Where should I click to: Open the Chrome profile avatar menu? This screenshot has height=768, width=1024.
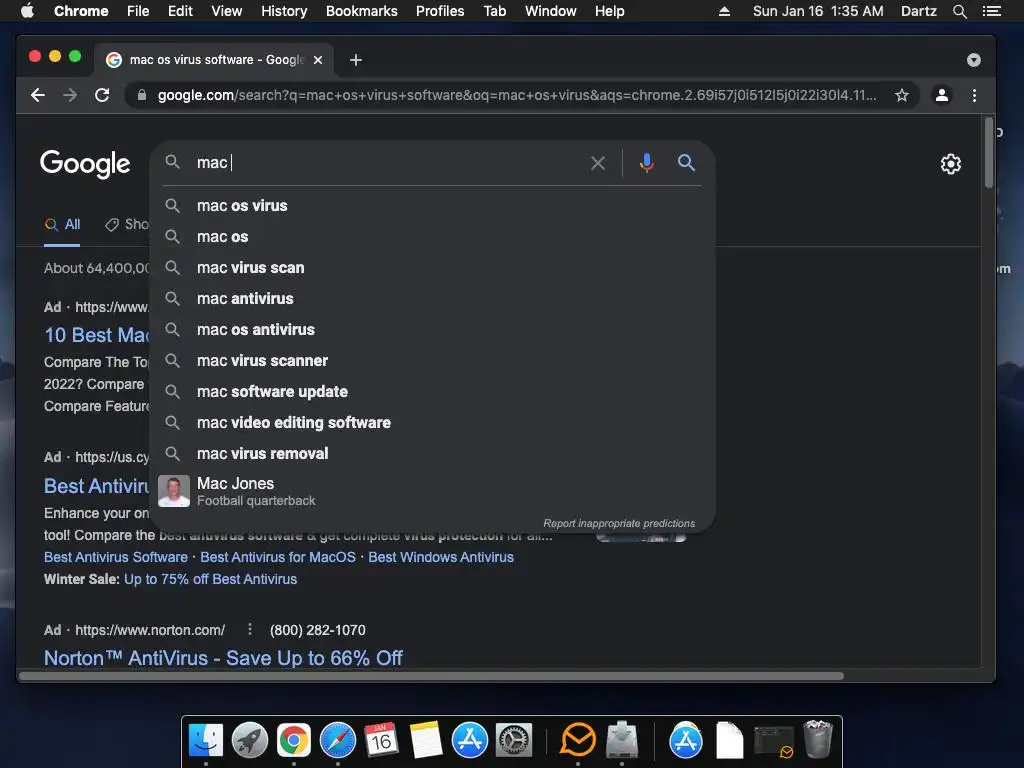942,95
